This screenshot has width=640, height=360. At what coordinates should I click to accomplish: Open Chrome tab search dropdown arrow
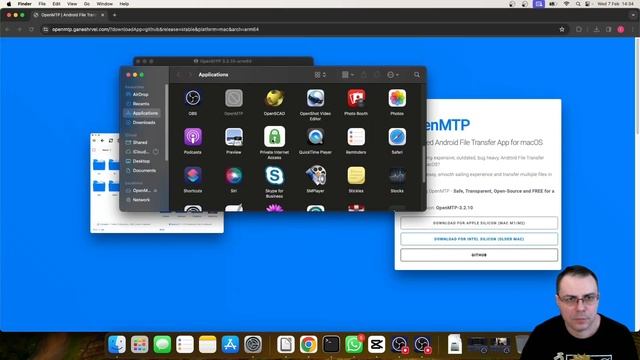(633, 15)
